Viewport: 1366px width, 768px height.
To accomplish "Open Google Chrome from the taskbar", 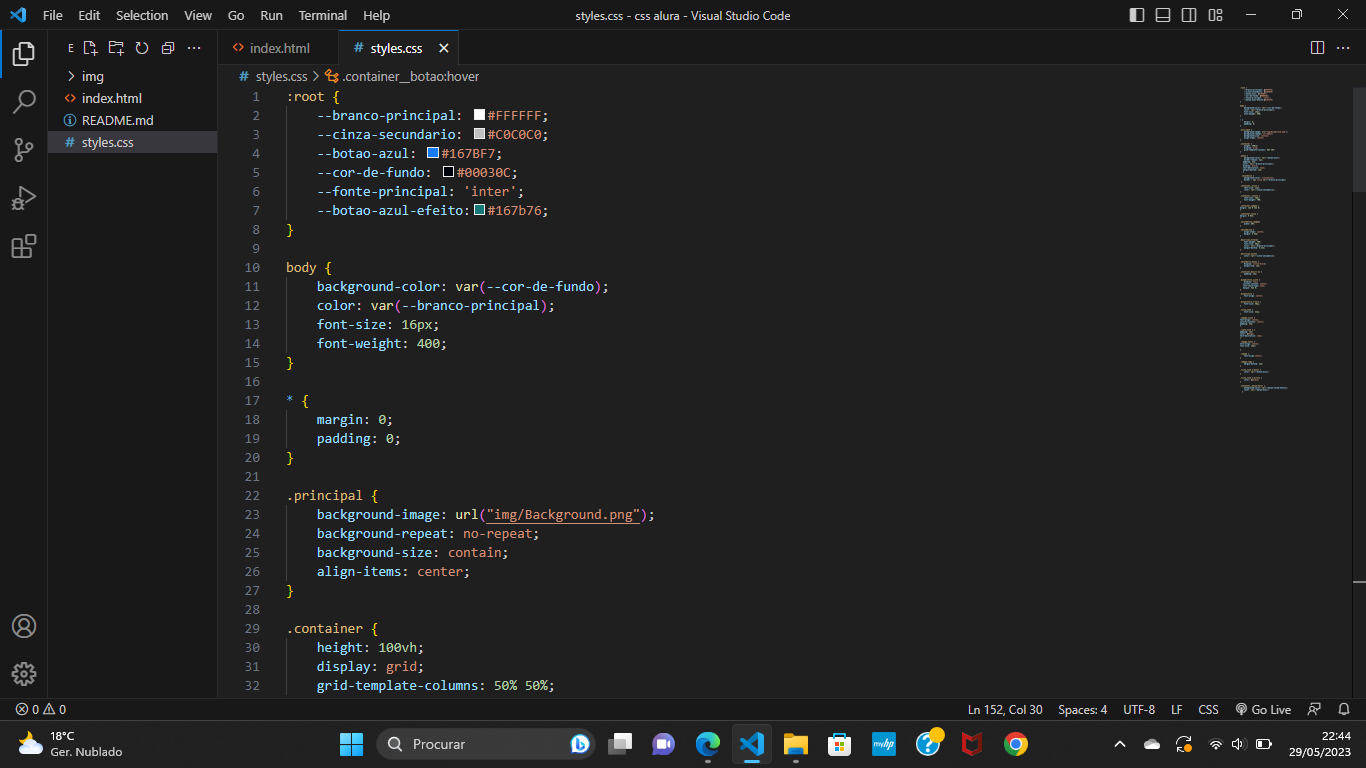I will 1016,744.
